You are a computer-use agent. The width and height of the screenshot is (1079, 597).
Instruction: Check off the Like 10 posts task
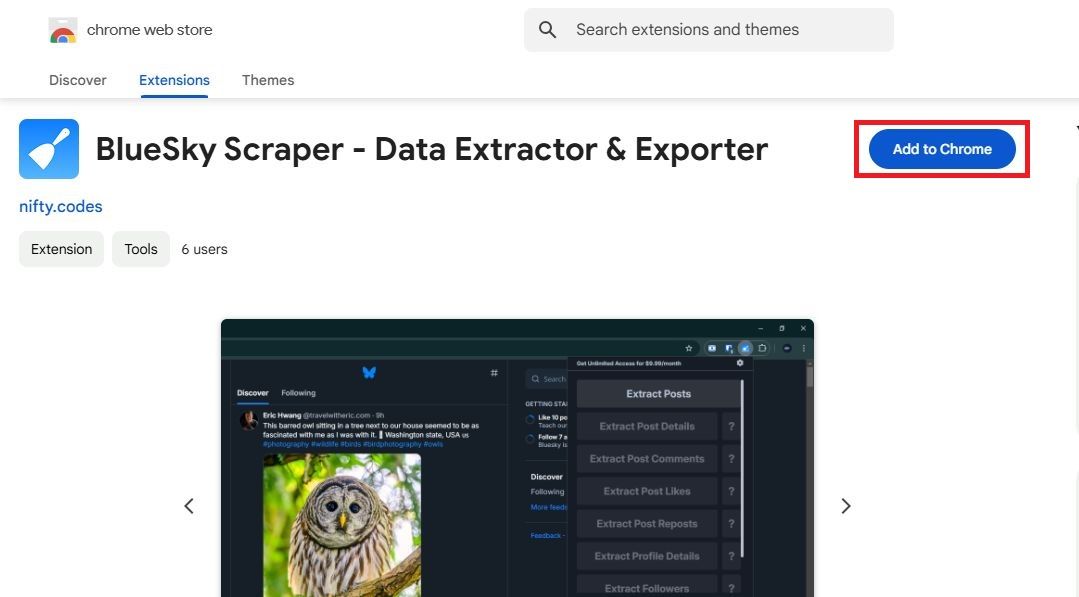pos(529,418)
